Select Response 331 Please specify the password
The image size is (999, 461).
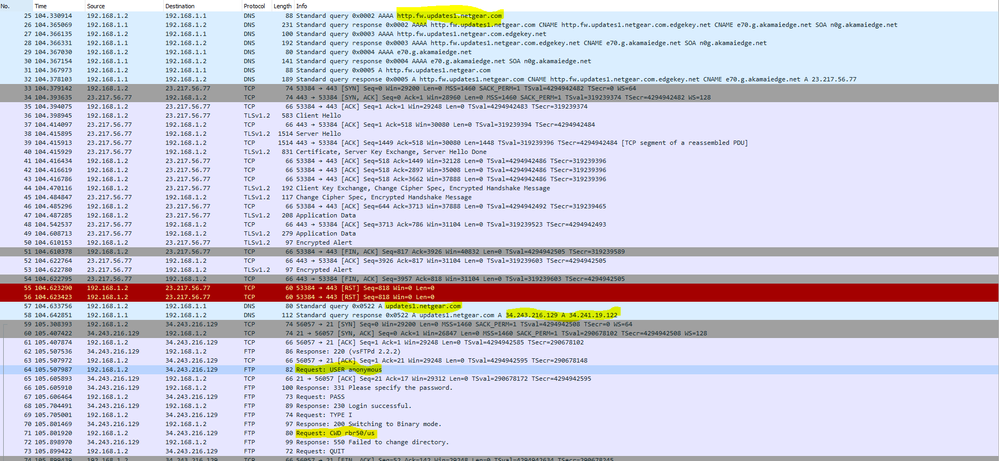[500, 387]
